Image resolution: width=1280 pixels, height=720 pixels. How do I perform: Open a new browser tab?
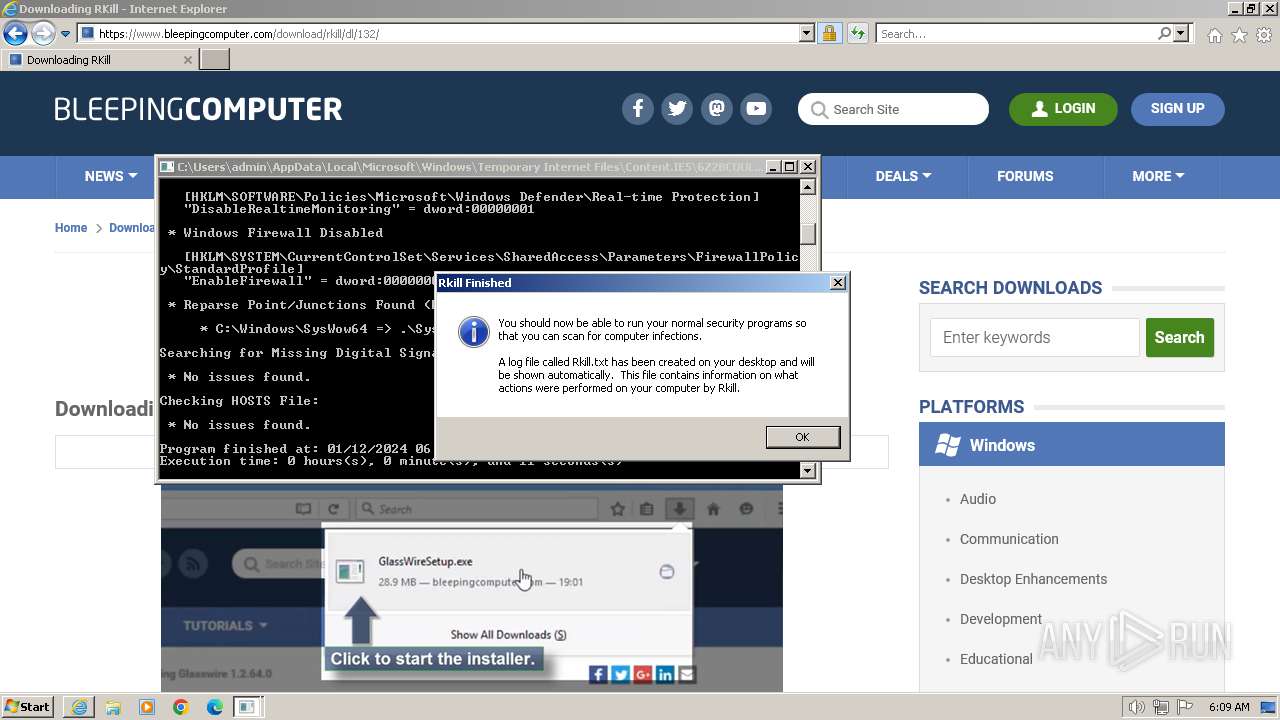[215, 60]
